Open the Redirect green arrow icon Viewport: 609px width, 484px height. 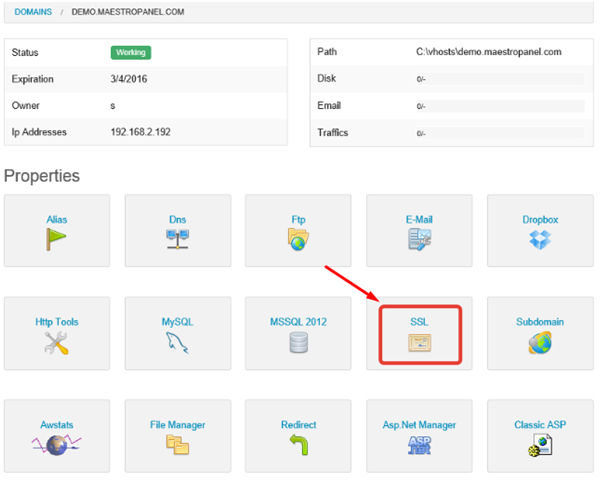299,445
